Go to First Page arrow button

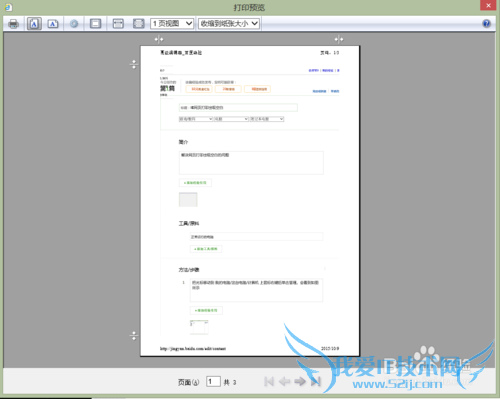click(x=269, y=381)
